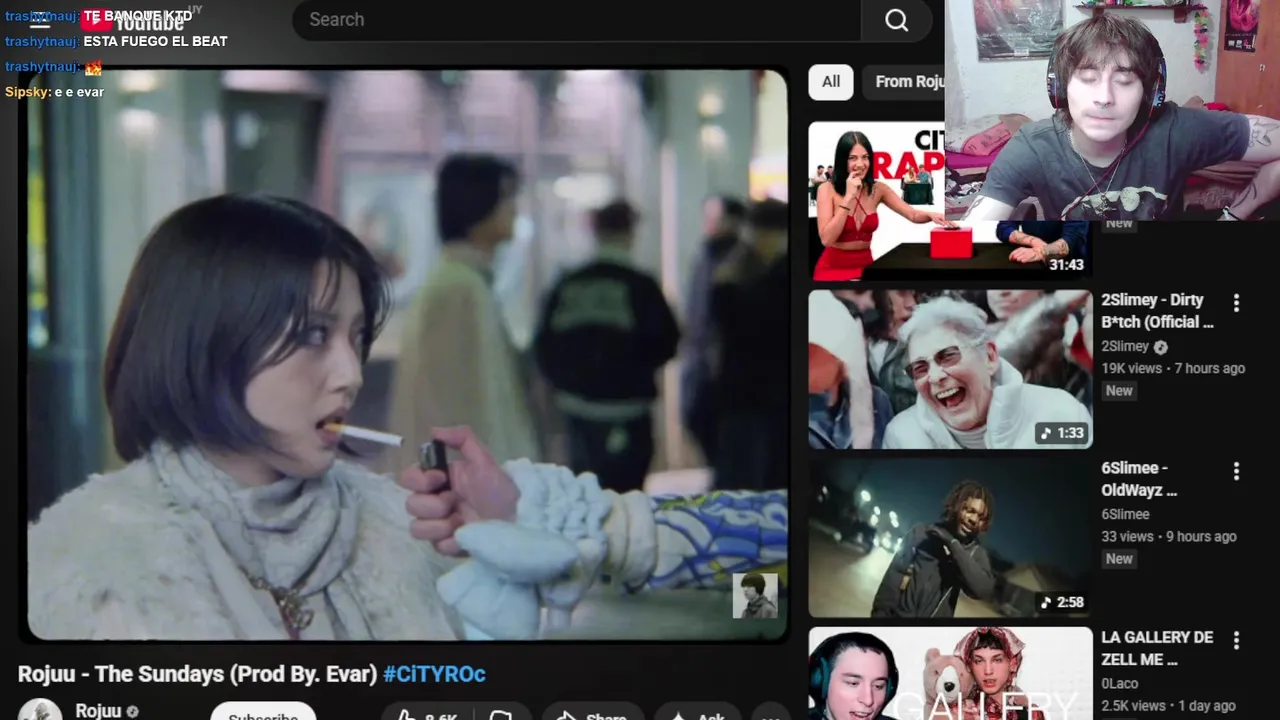Open options for LA GALLERY DE ZELL video

1236,639
